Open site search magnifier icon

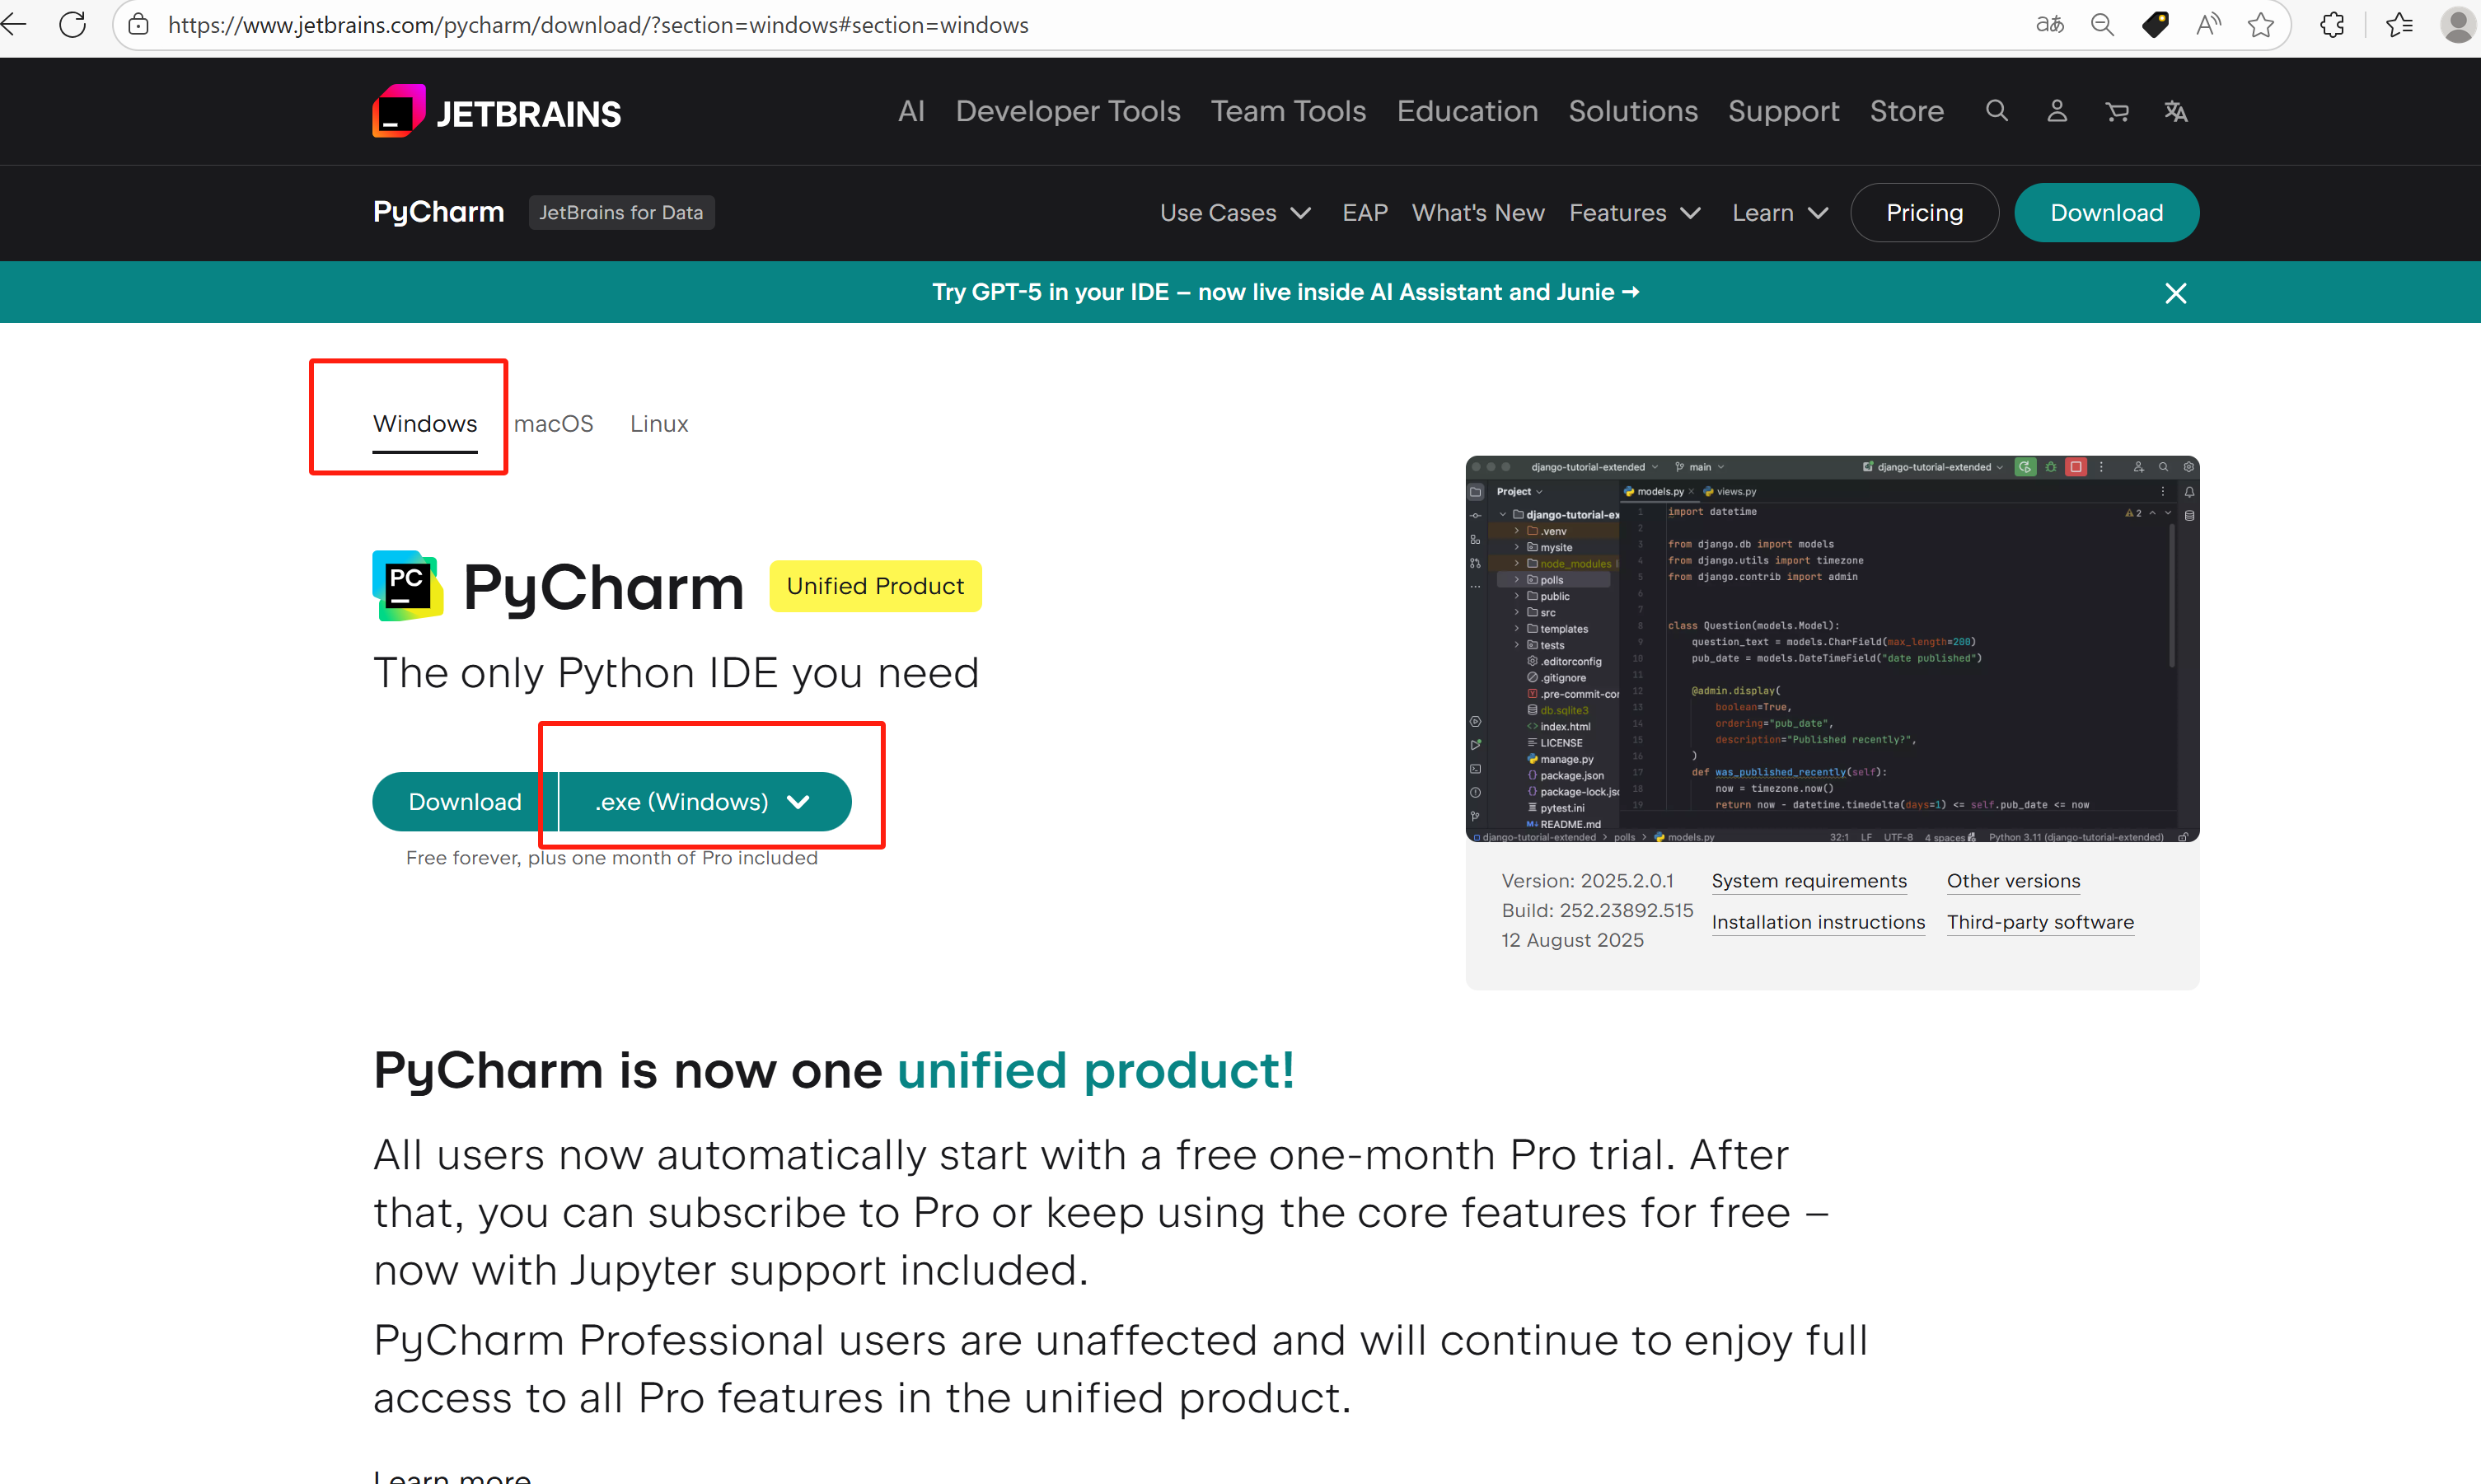pyautogui.click(x=1996, y=111)
